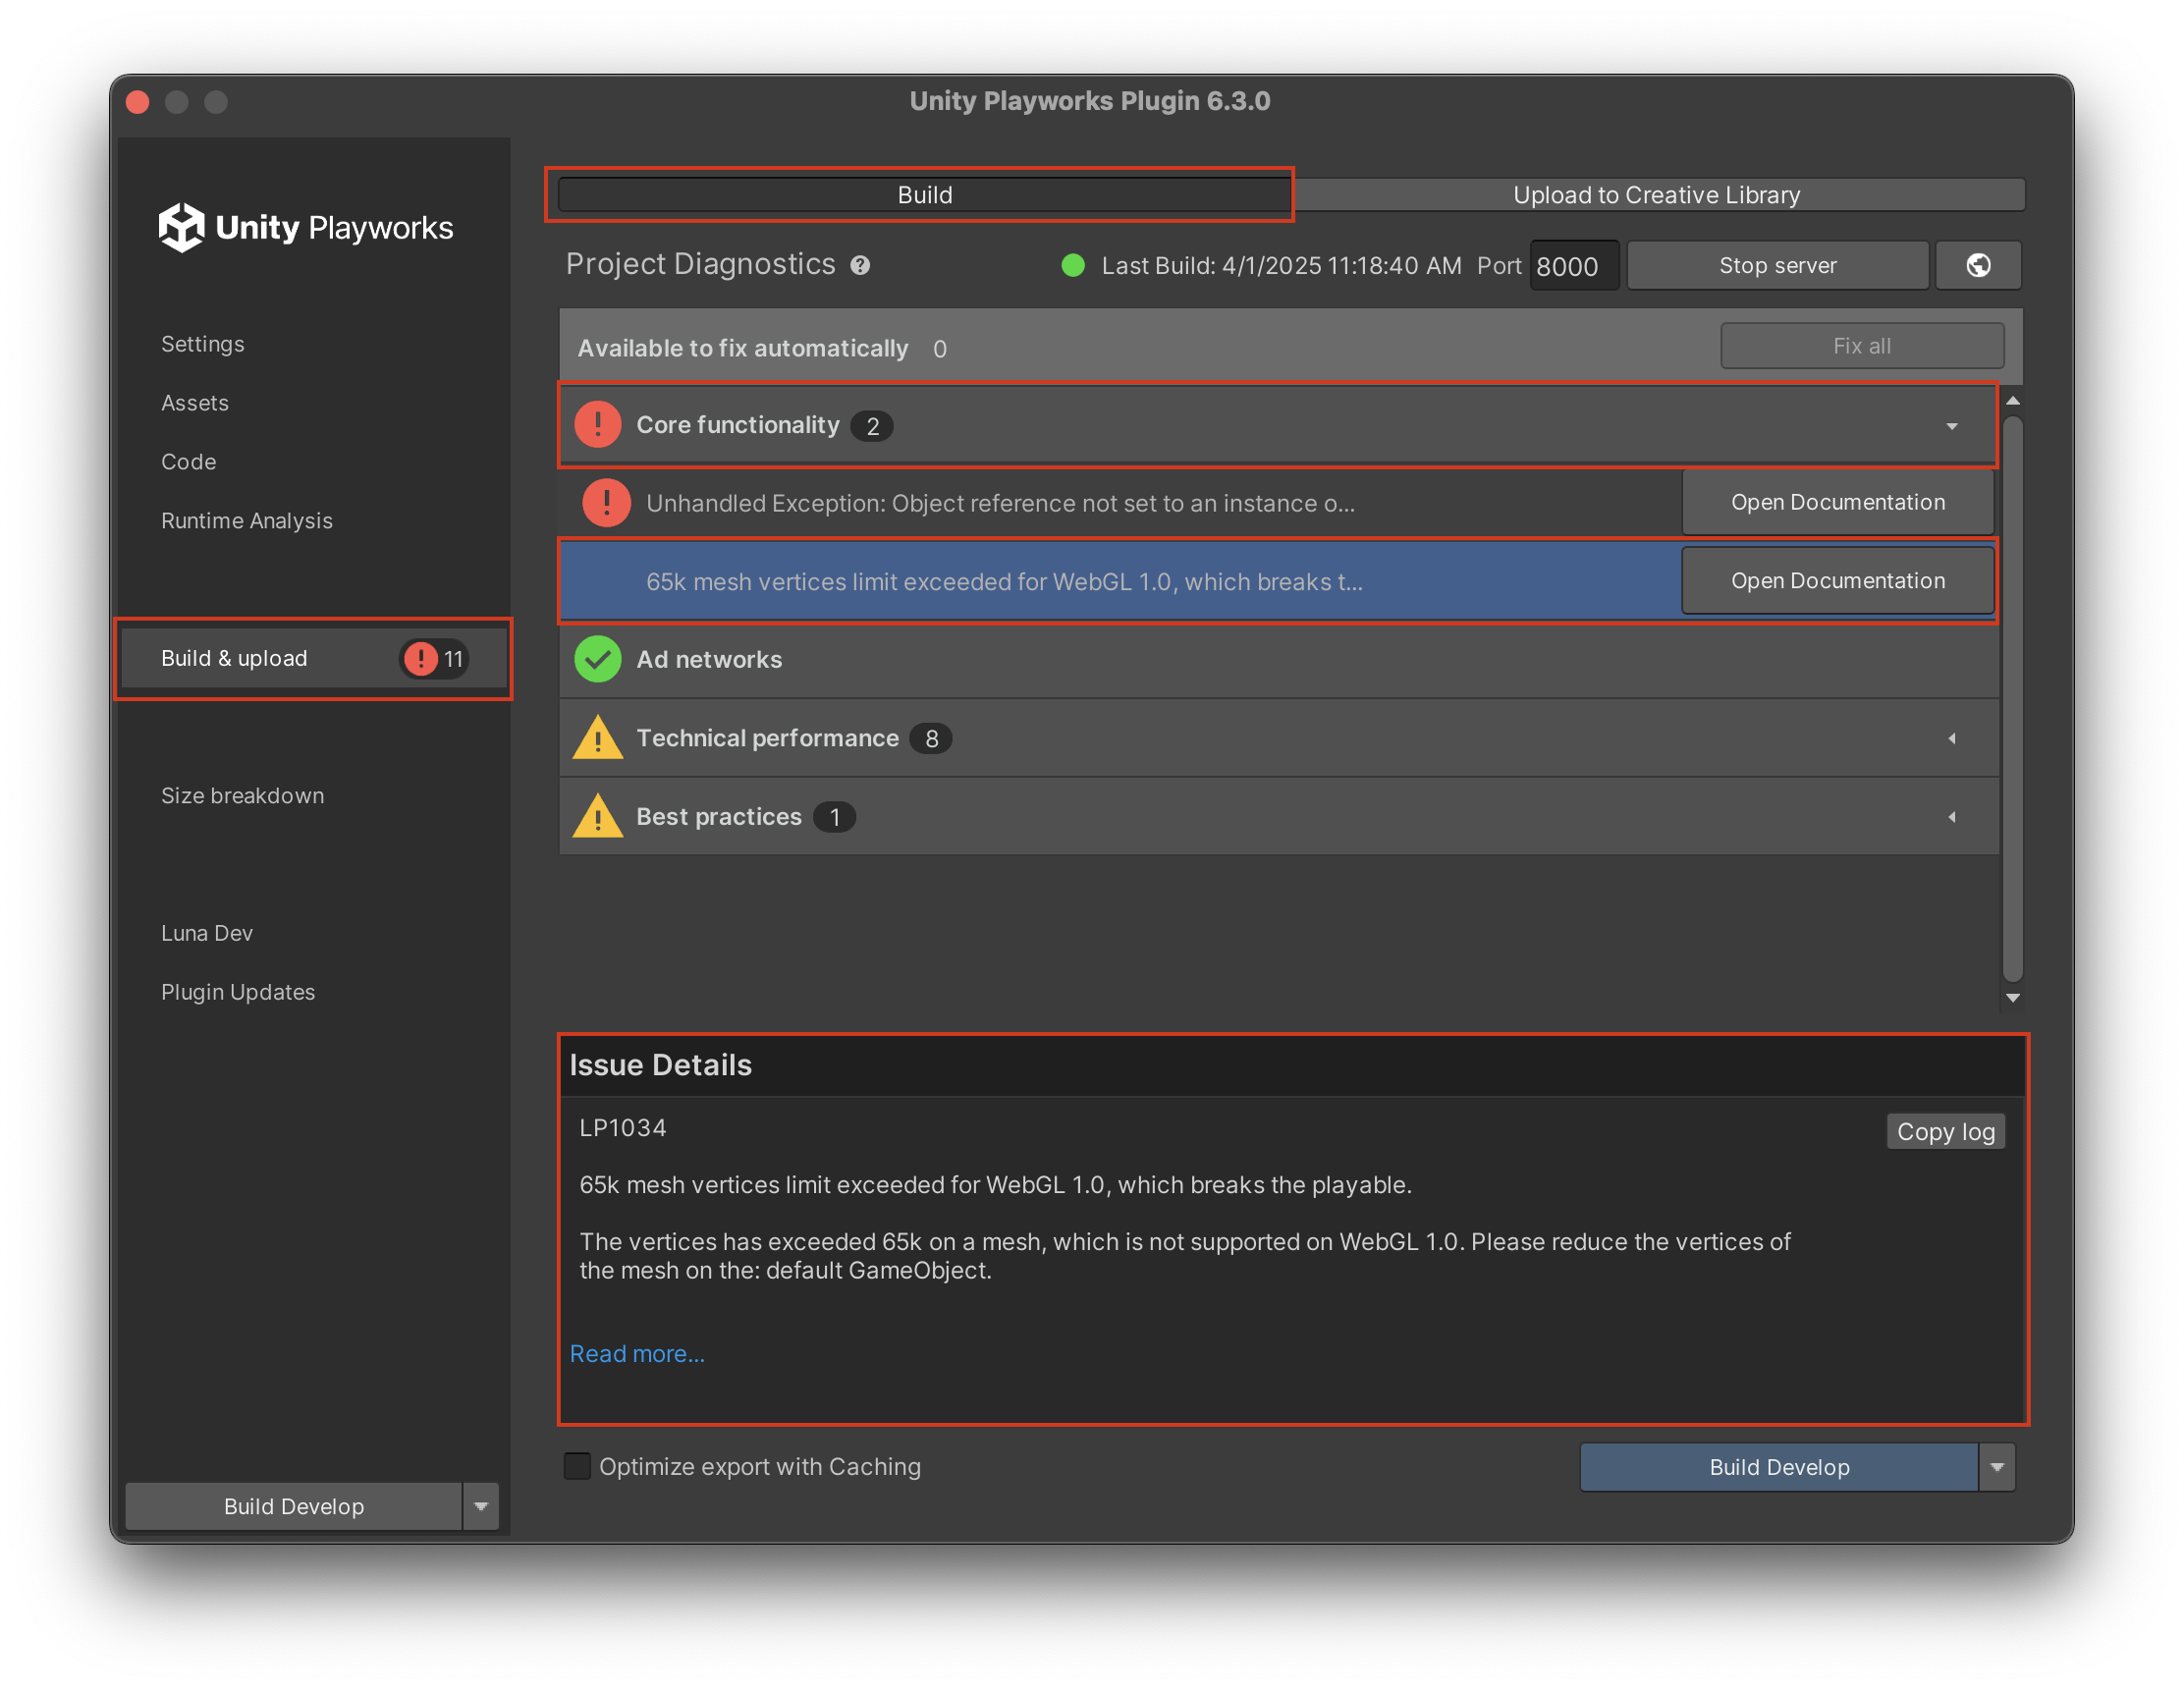Expand the Technical performance section arrow
2184x1689 pixels.
(x=1951, y=738)
